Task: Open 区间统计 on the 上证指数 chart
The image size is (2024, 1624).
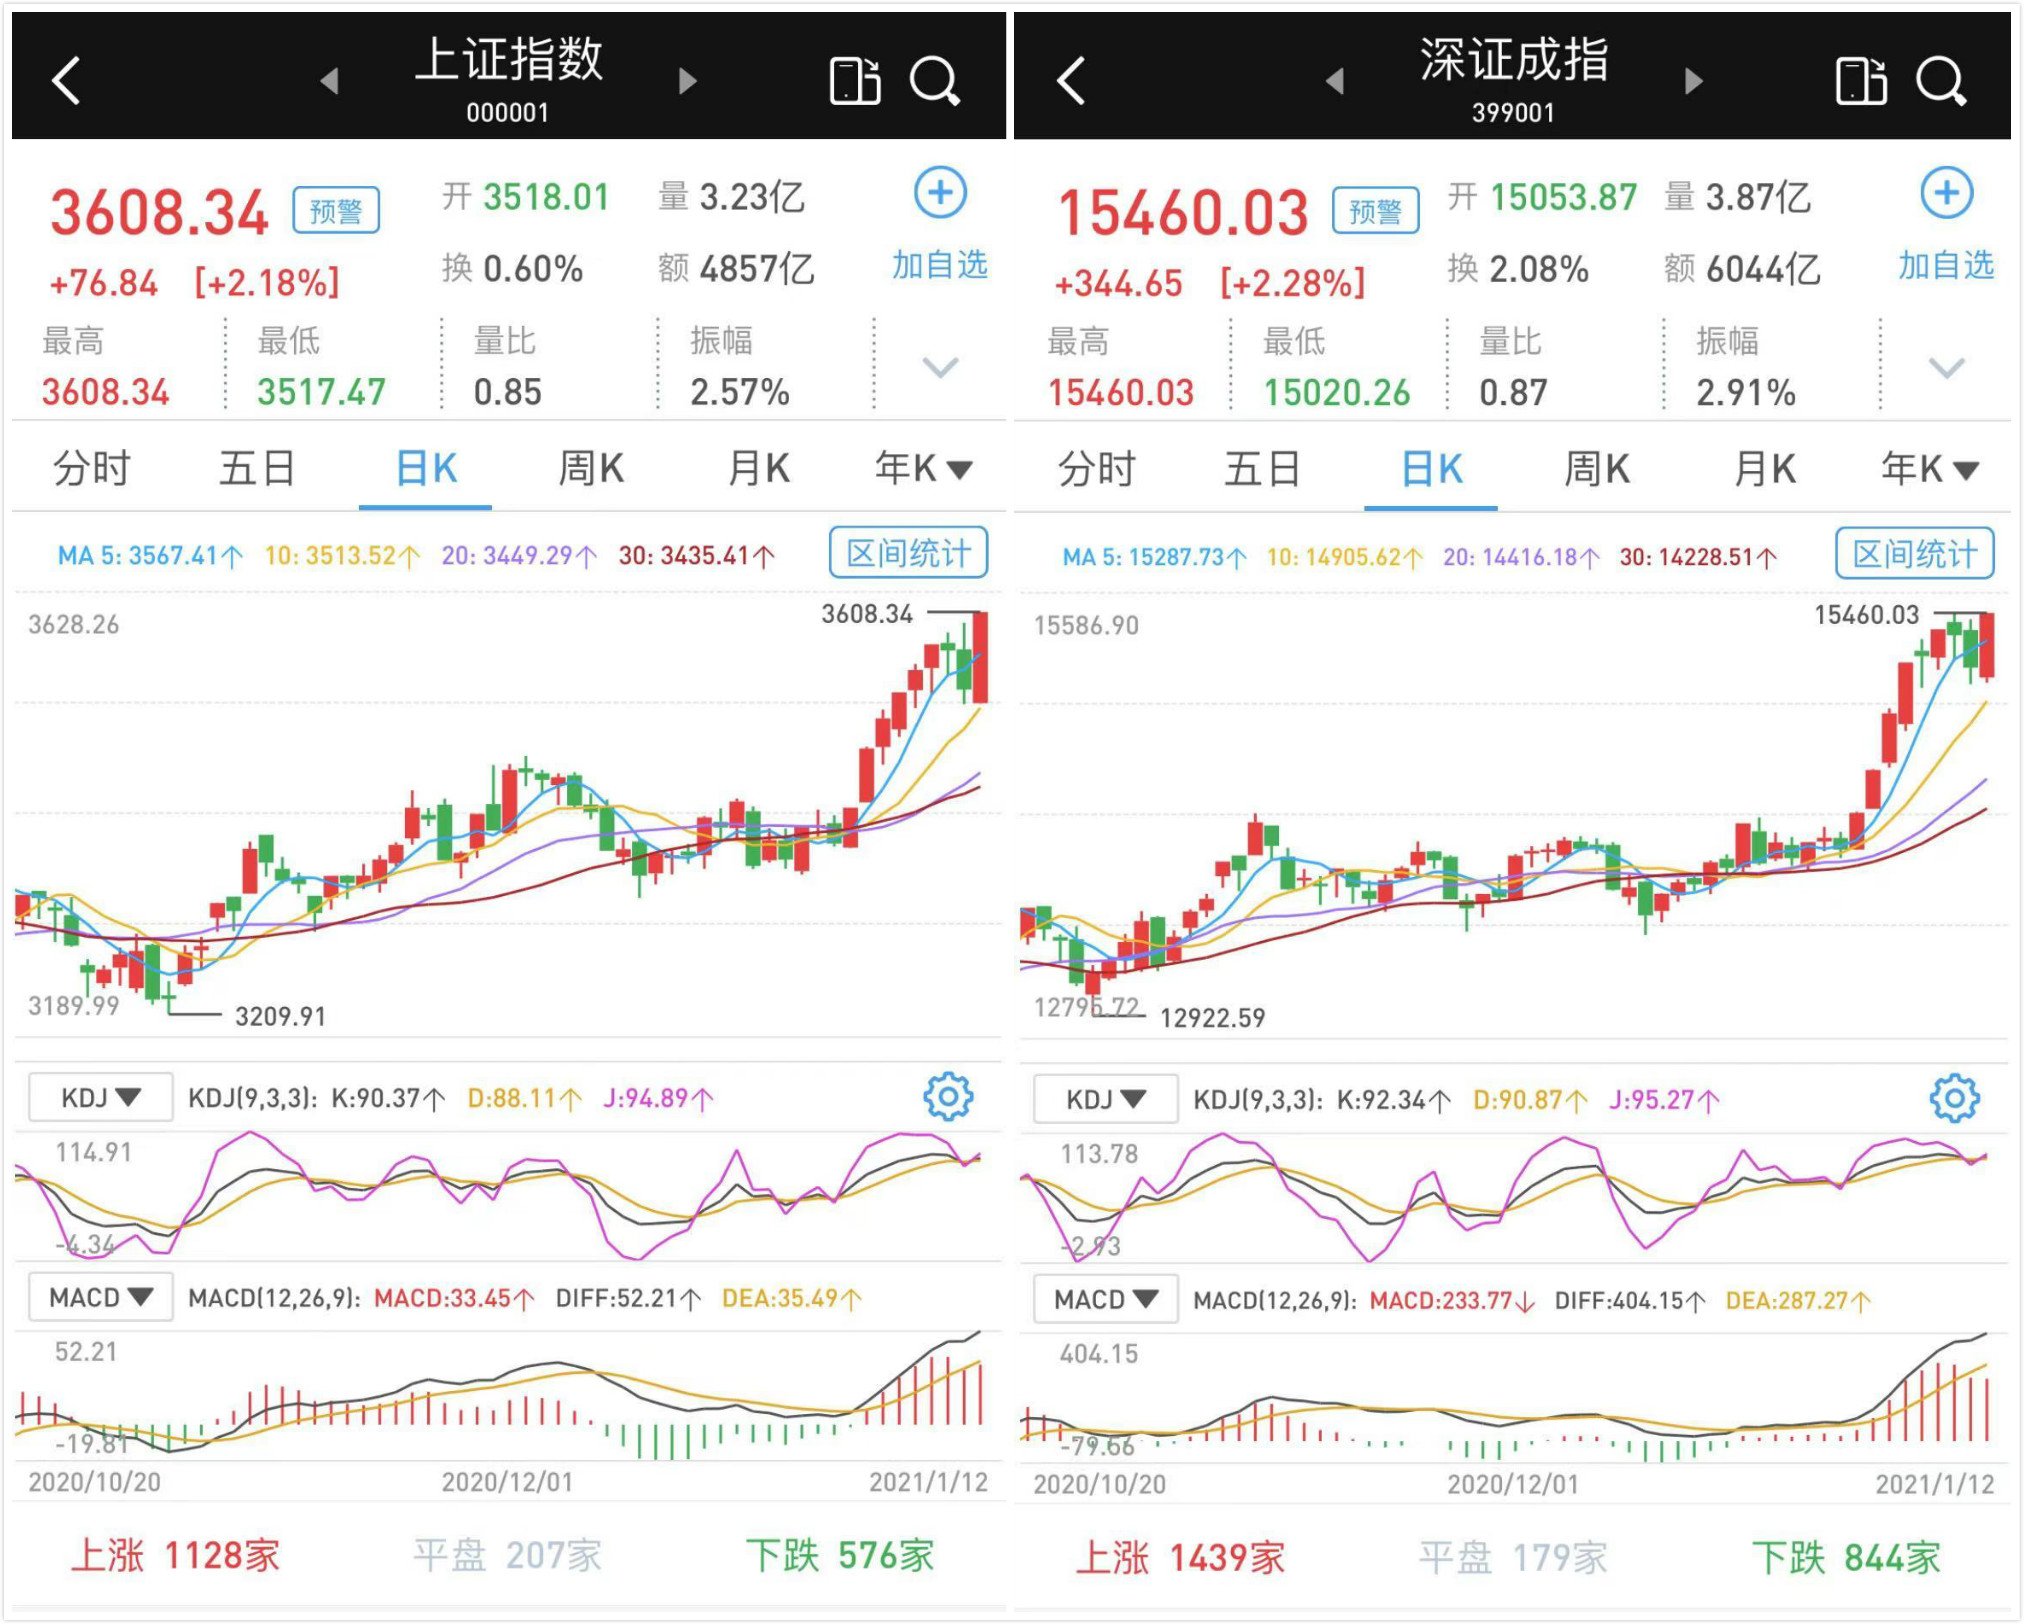Action: tap(908, 553)
